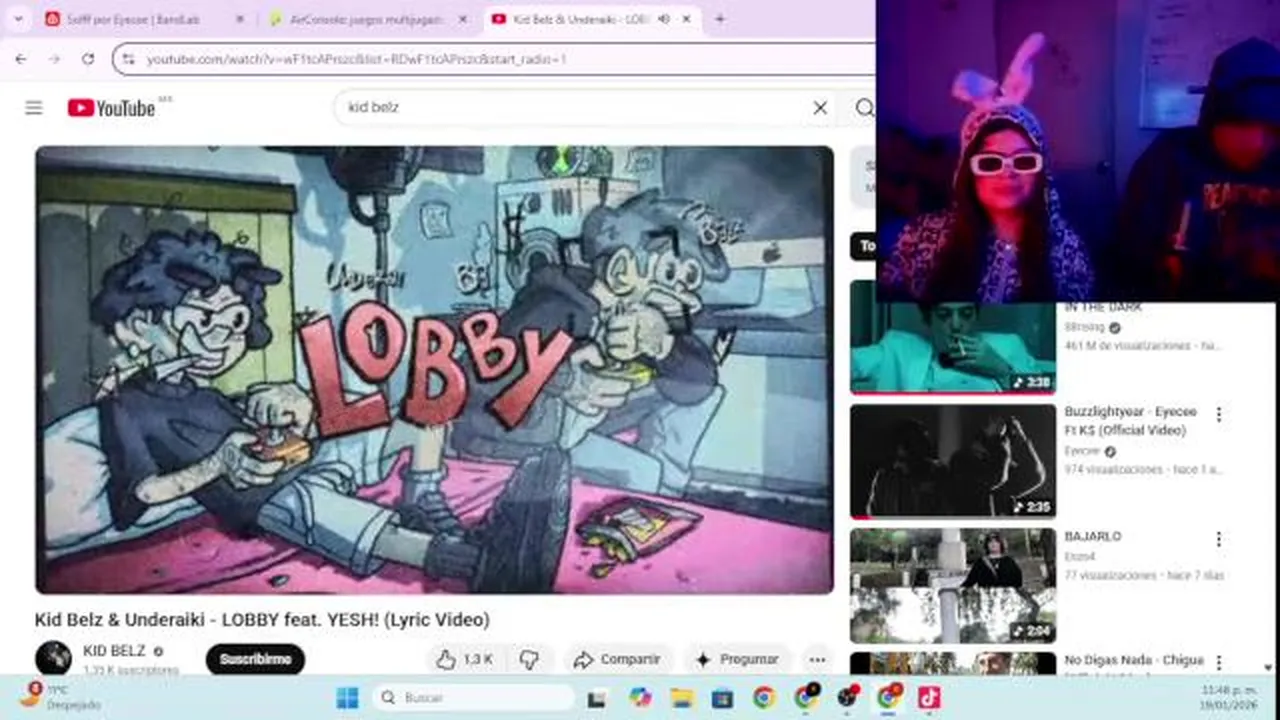View site information icon in address bar
Viewport: 1280px width, 720px height.
pos(128,59)
